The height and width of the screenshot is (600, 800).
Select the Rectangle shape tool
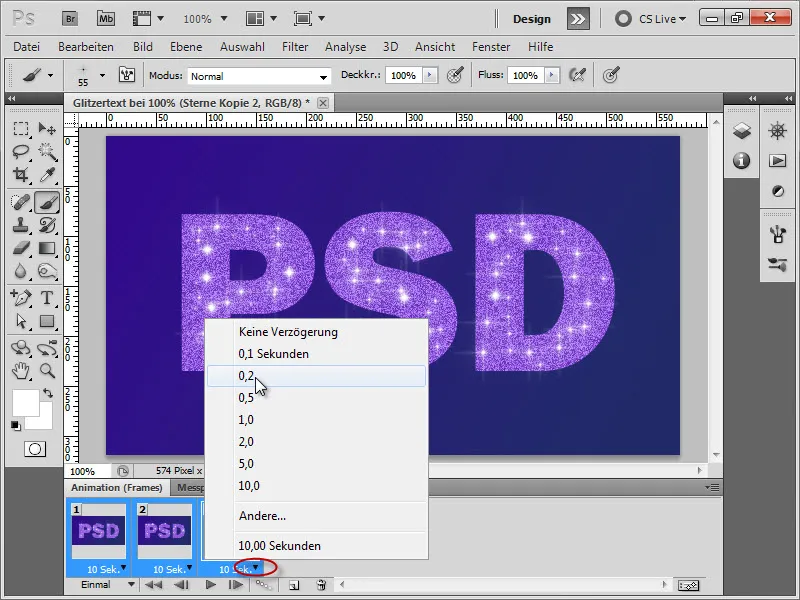pyautogui.click(x=47, y=321)
